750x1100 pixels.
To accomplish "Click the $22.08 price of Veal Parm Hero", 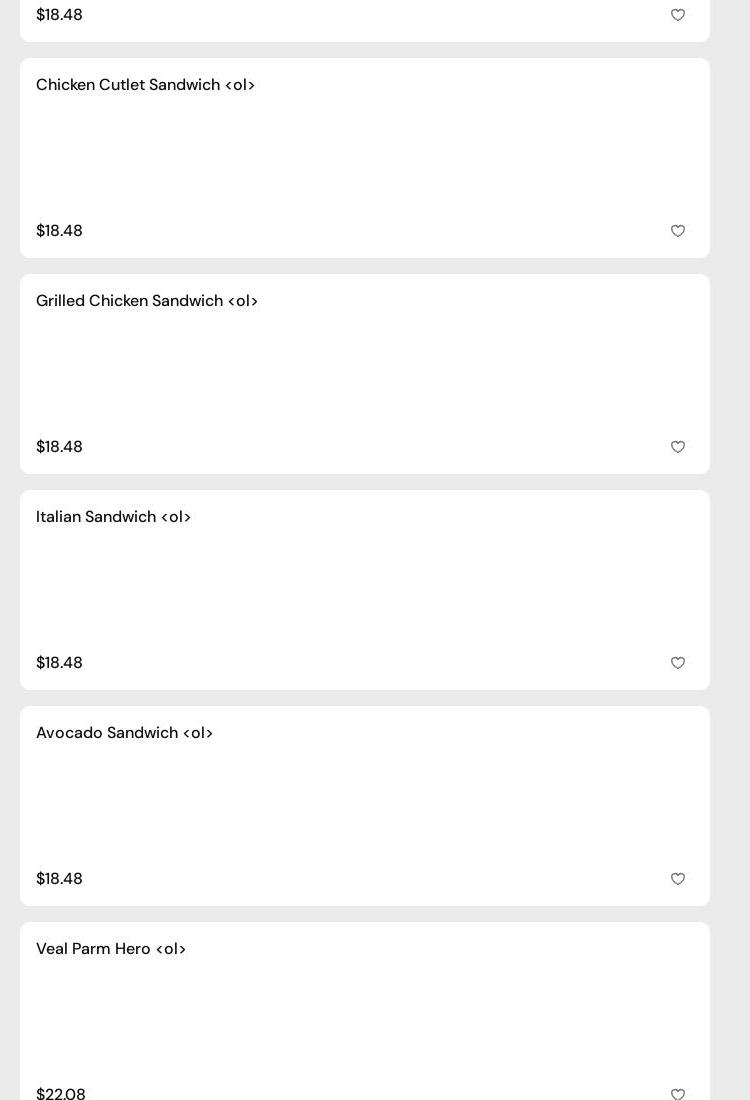I will point(61,1094).
